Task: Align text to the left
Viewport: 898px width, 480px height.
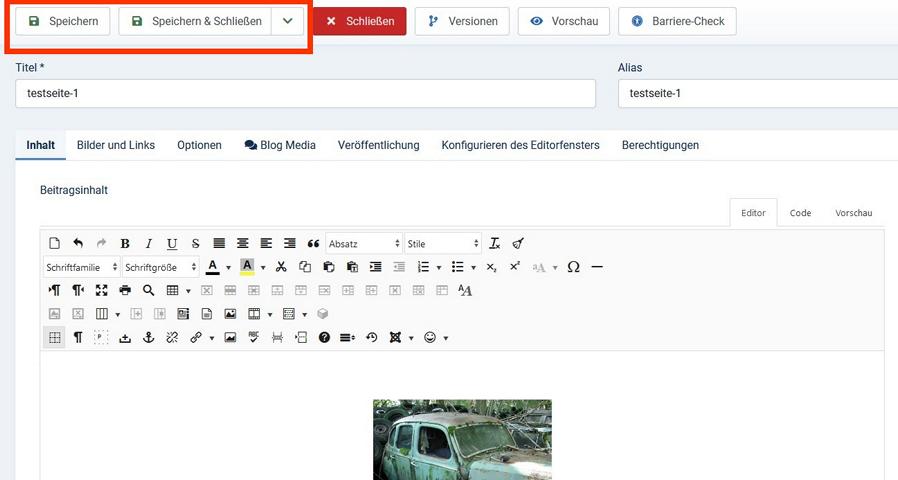Action: [266, 243]
